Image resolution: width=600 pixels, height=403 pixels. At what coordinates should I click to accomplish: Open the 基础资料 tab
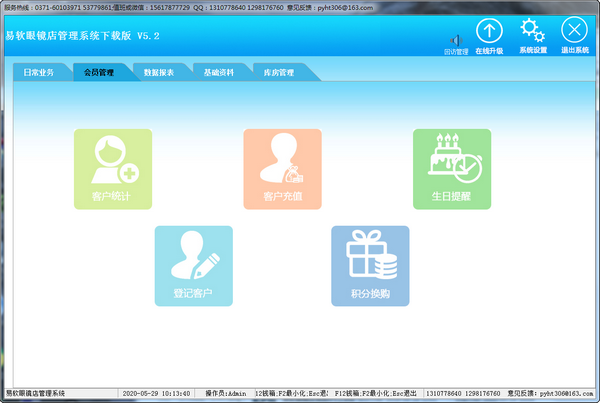click(218, 73)
